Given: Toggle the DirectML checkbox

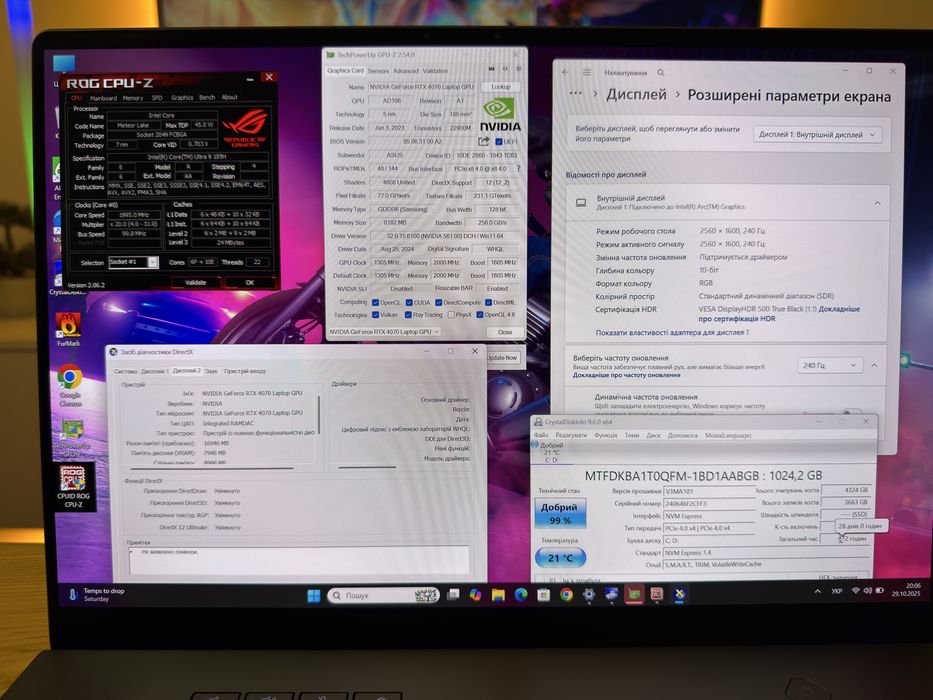Looking at the screenshot, I should [x=488, y=302].
